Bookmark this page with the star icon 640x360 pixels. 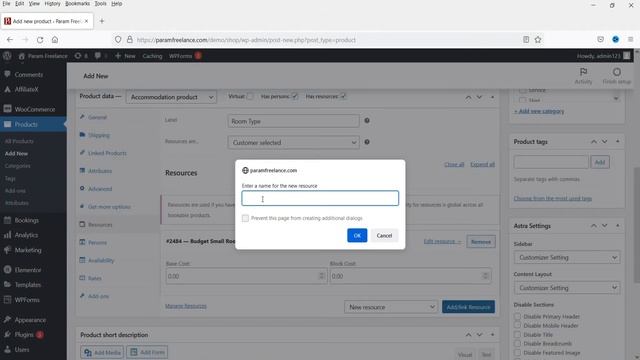[x=538, y=40]
